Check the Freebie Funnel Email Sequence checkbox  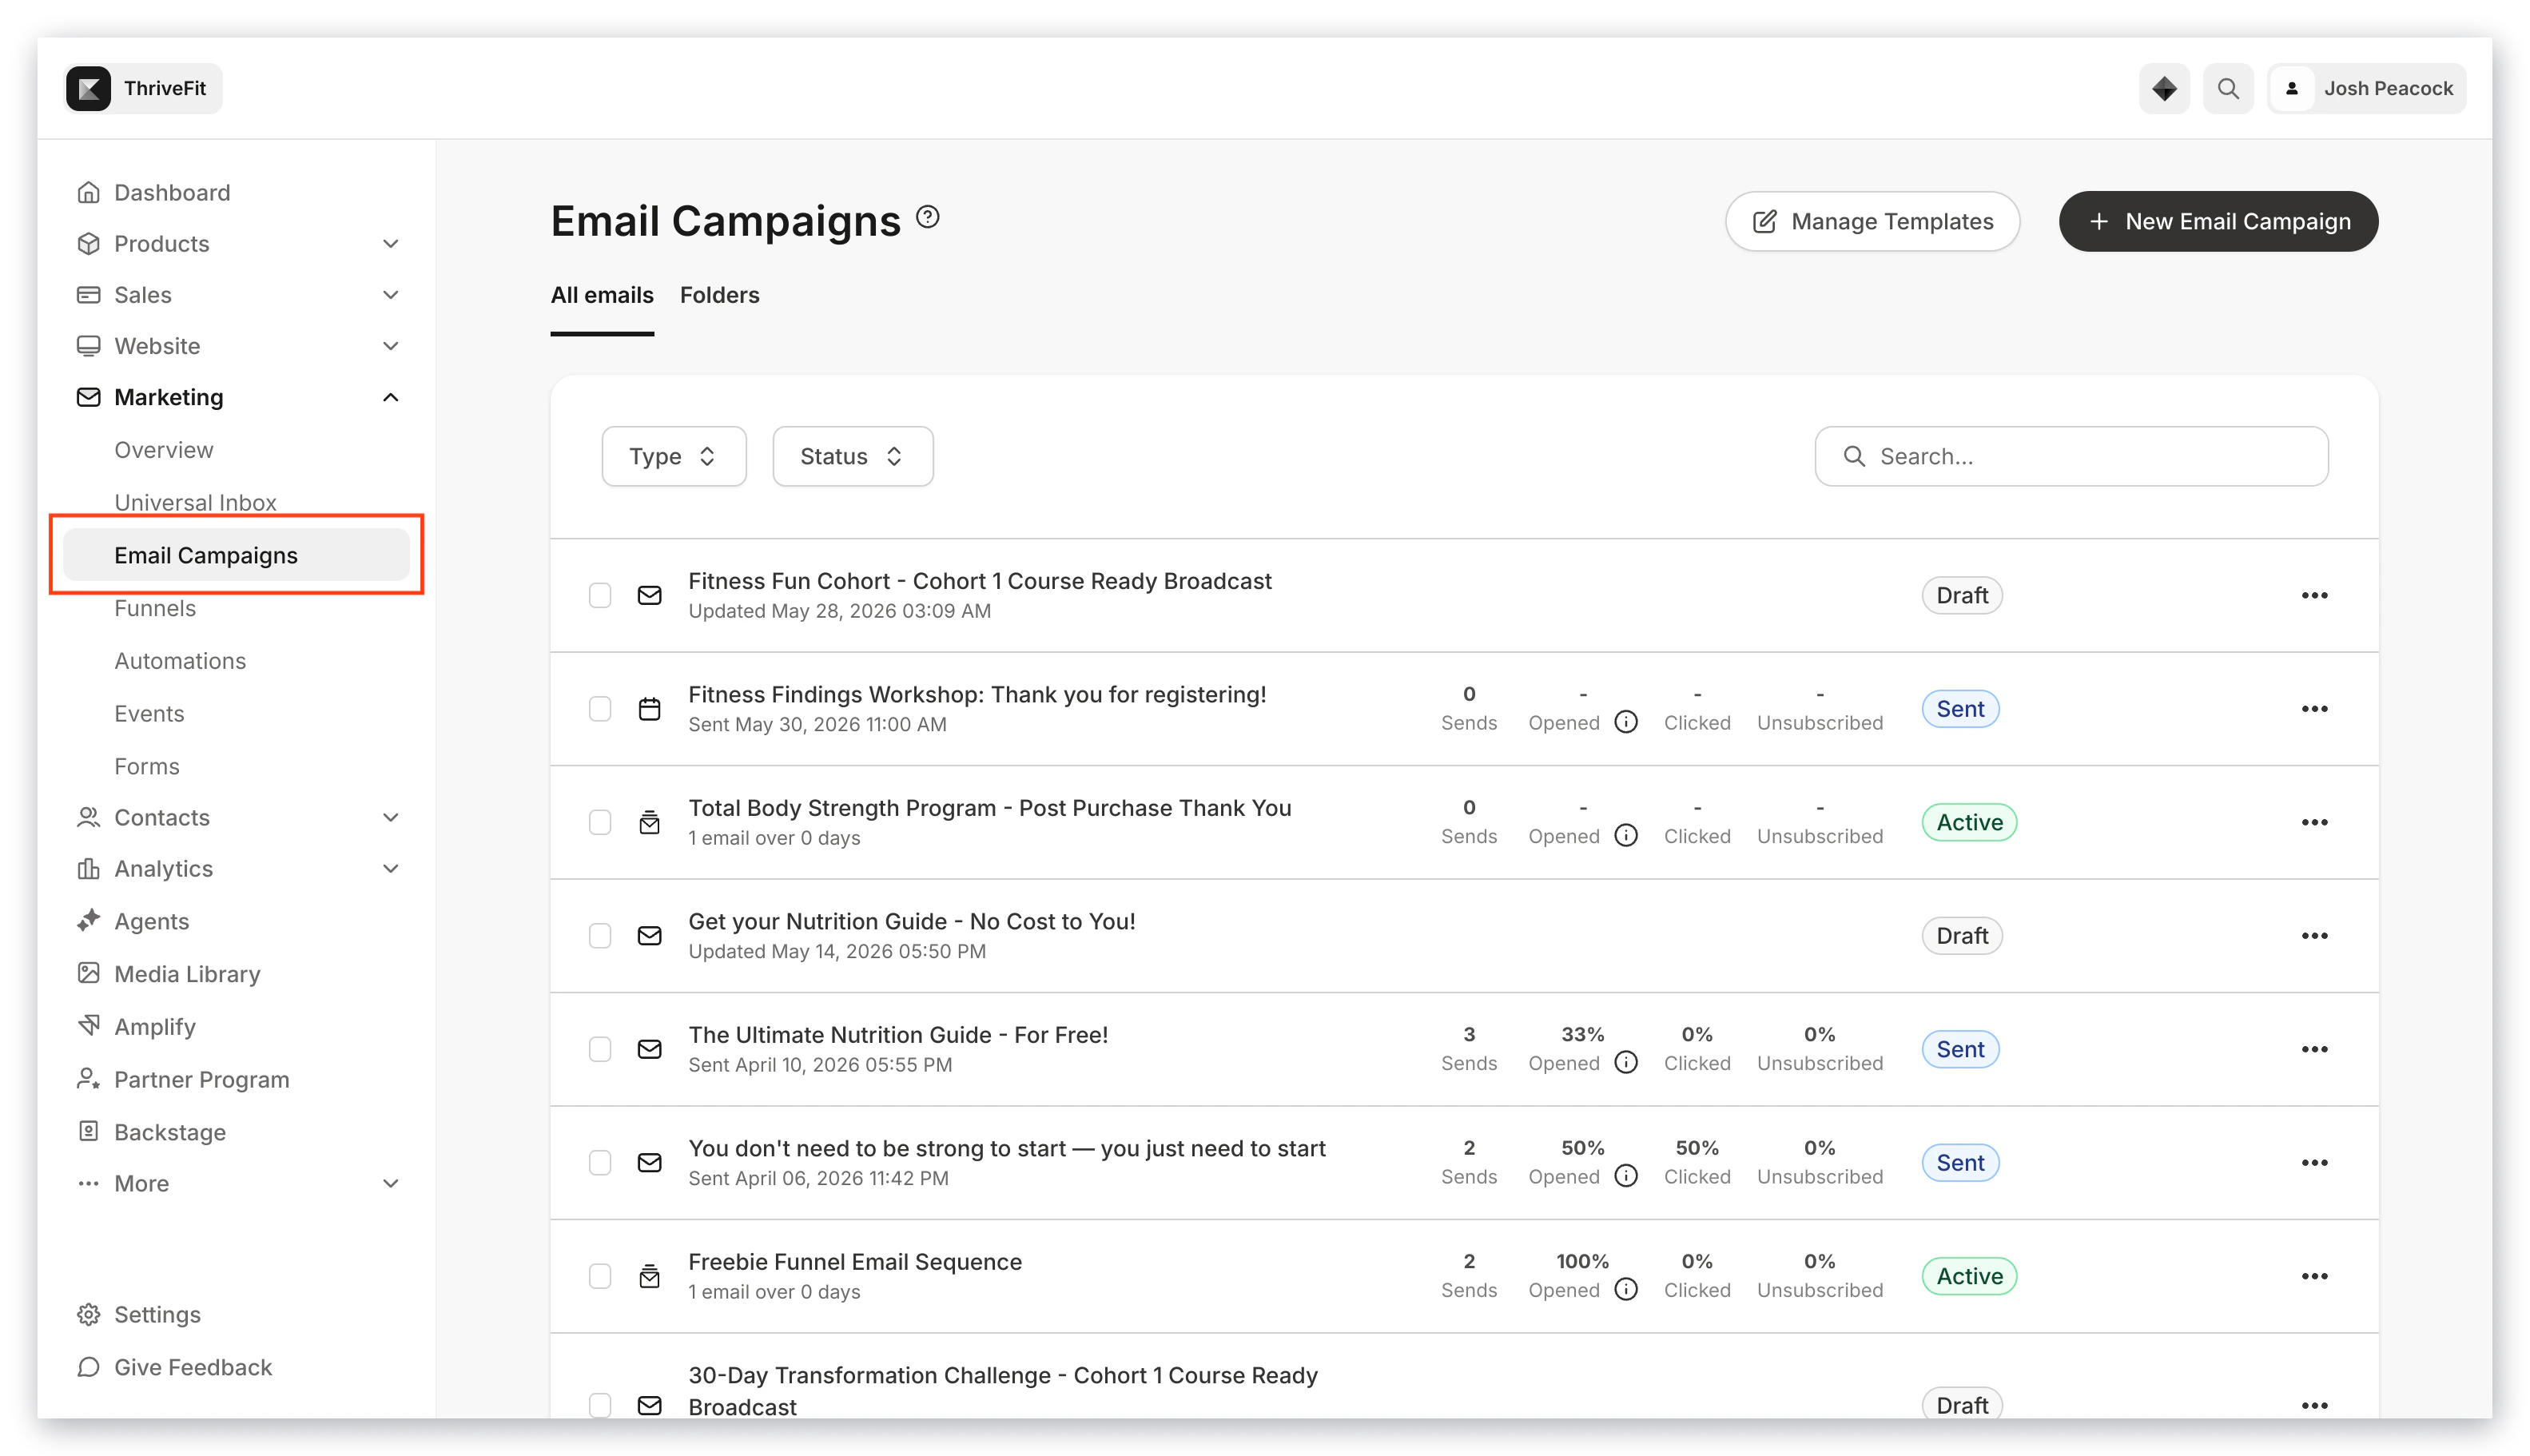tap(600, 1276)
